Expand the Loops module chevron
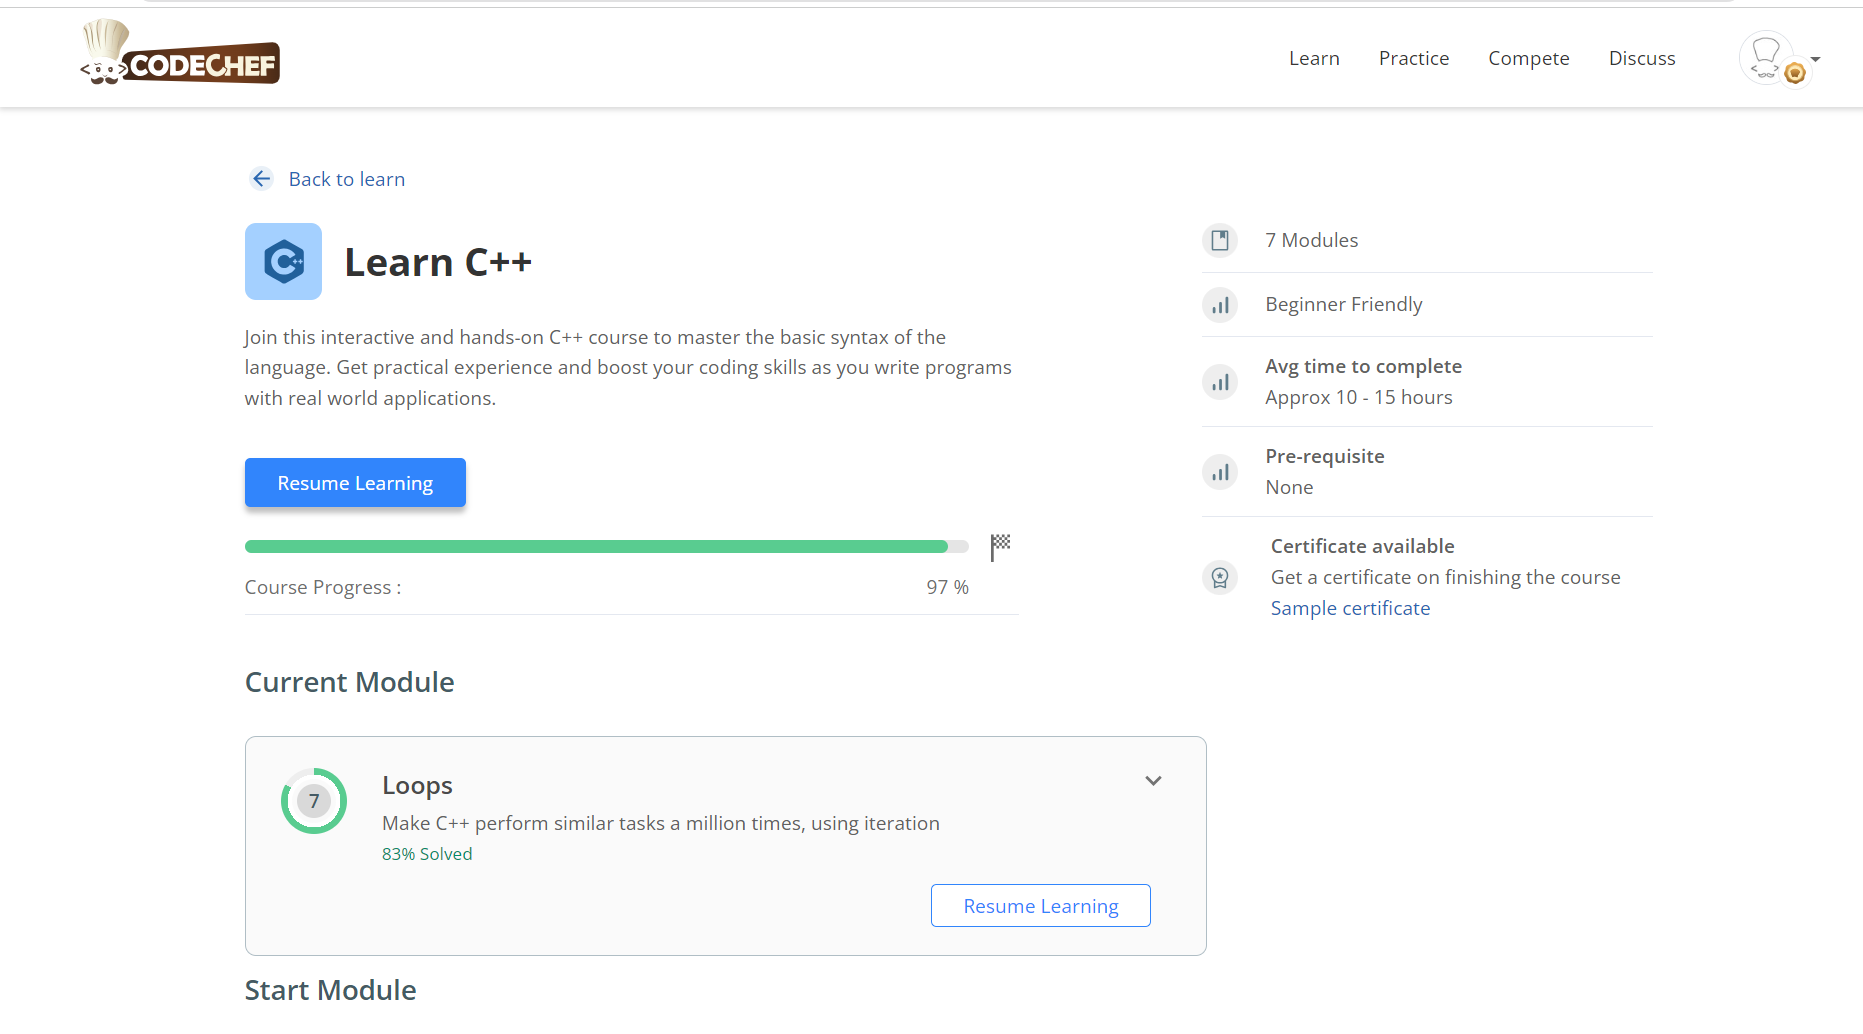Image resolution: width=1863 pixels, height=1034 pixels. coord(1153,781)
